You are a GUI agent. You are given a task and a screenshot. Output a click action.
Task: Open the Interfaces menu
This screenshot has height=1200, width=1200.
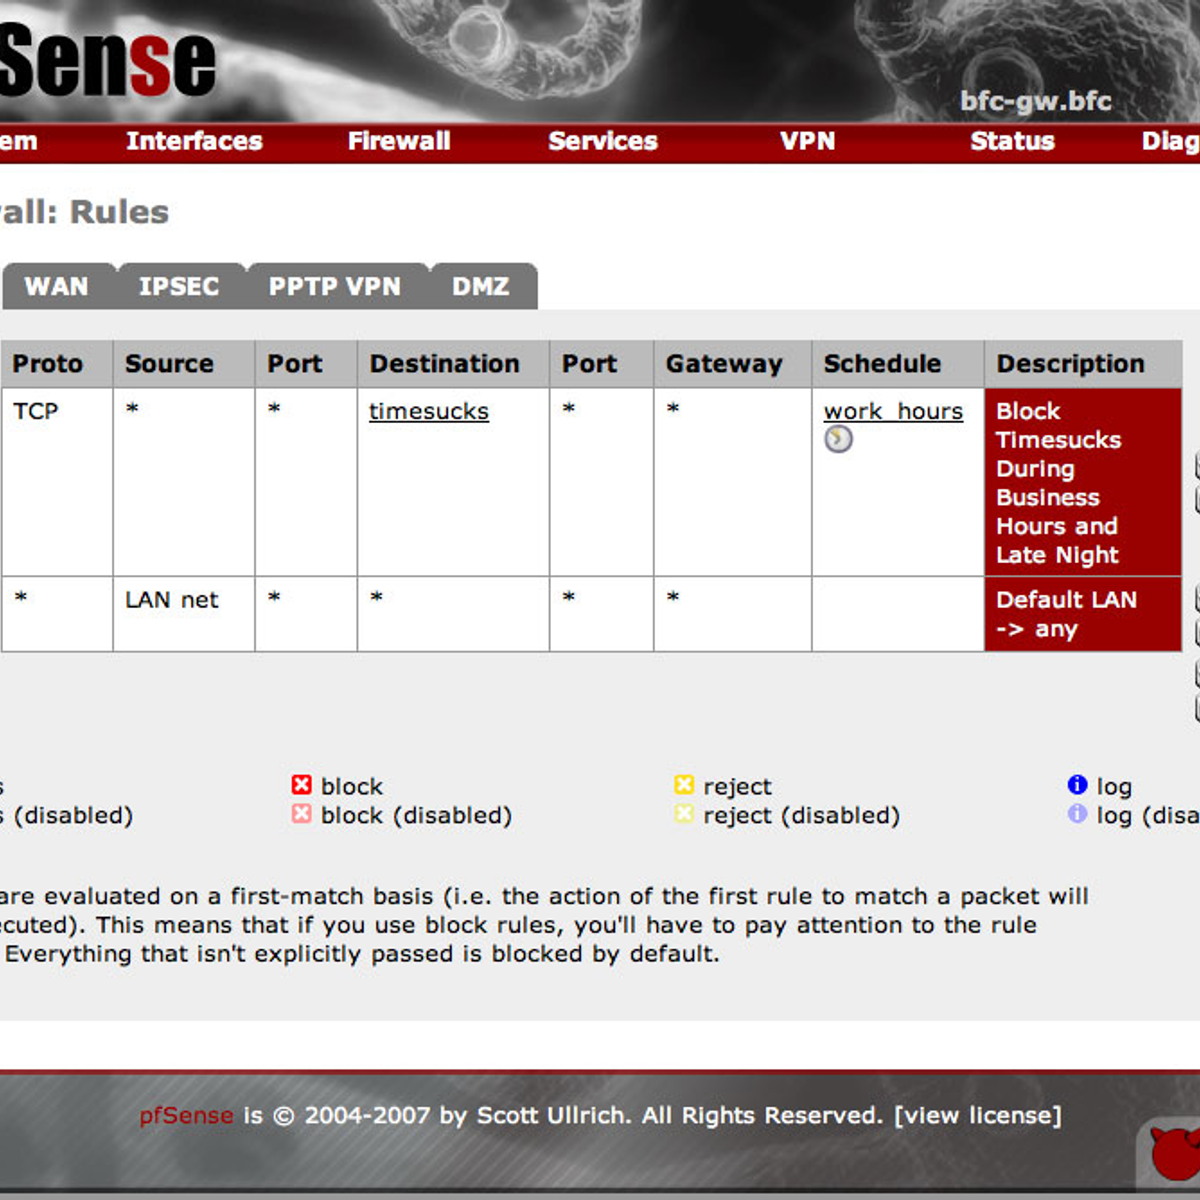pos(194,141)
